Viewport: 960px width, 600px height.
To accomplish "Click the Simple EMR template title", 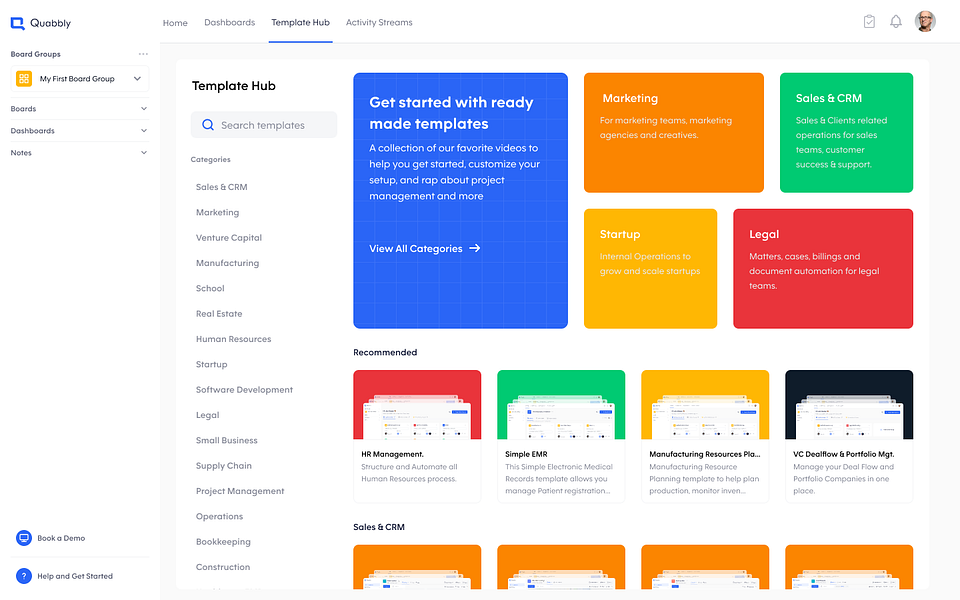I will pyautogui.click(x=527, y=454).
